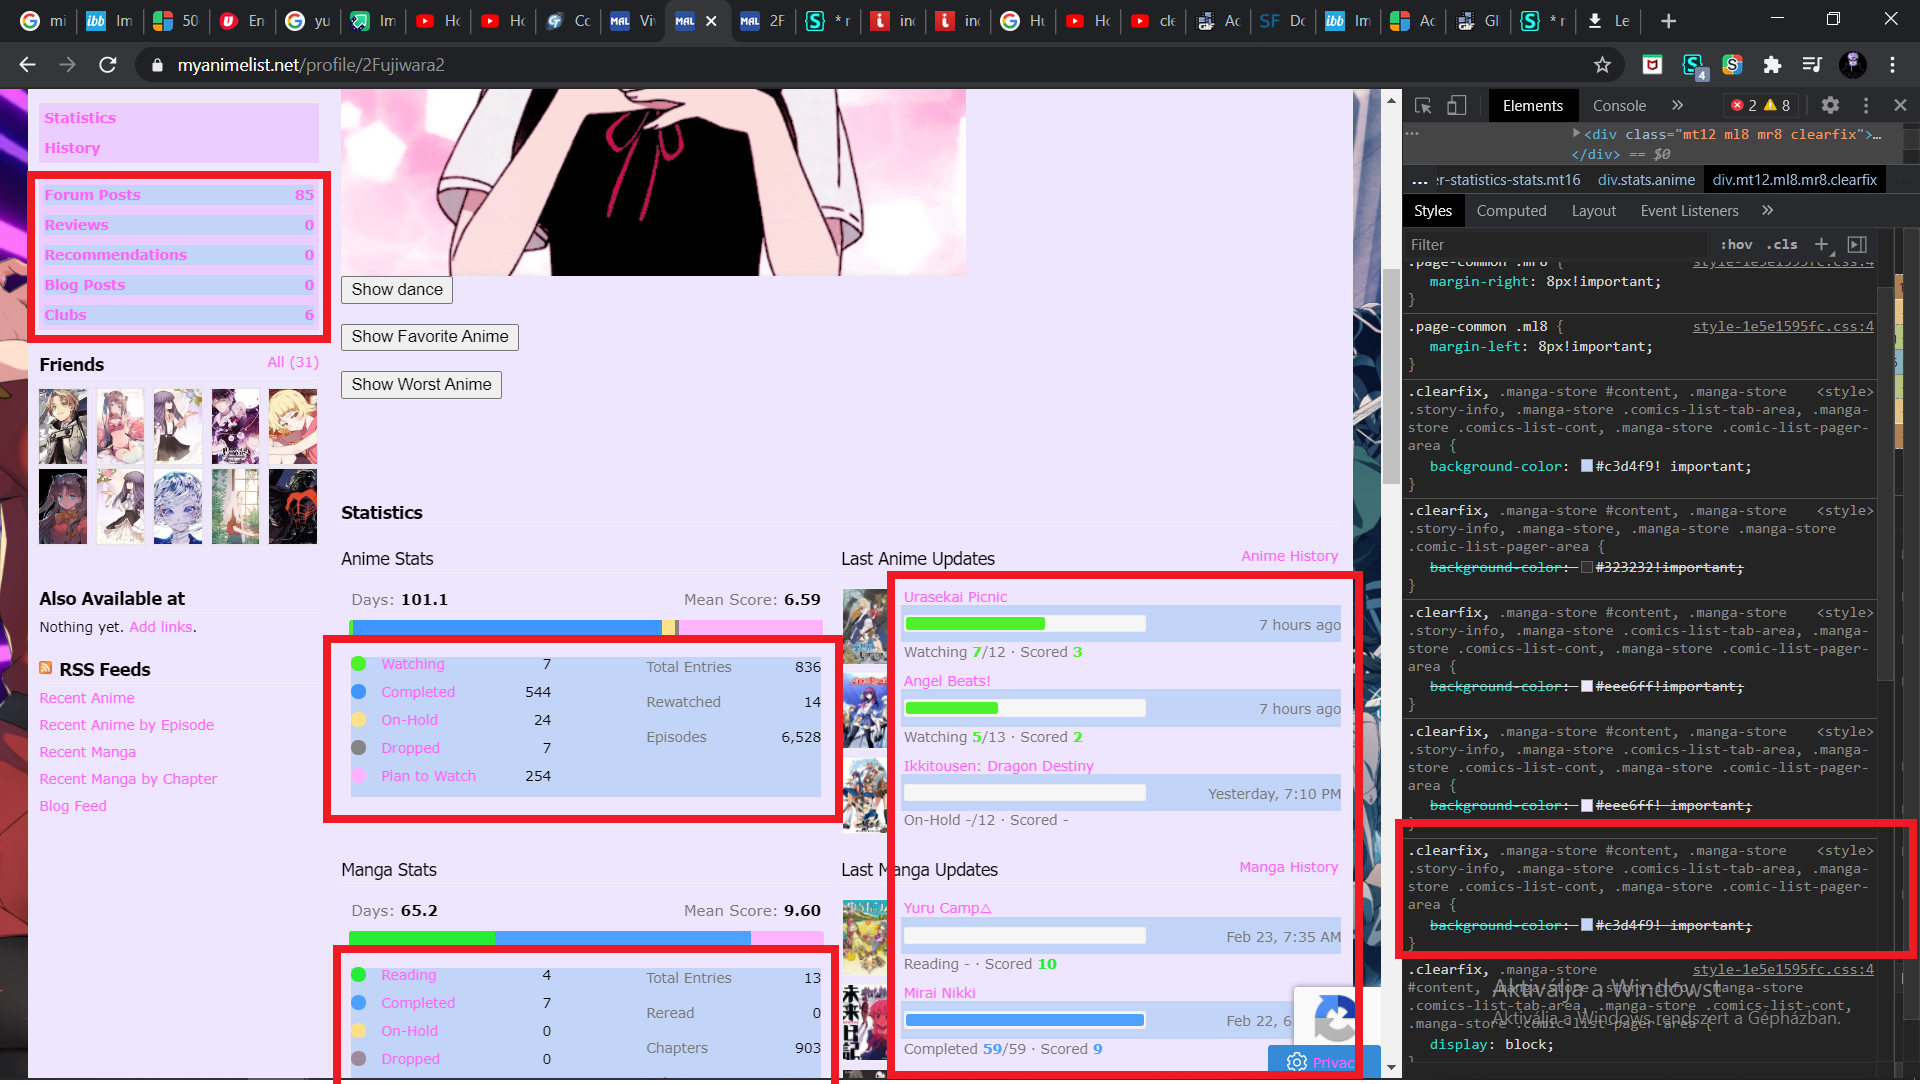
Task: Open the Statistics sidebar link
Action: (x=80, y=118)
